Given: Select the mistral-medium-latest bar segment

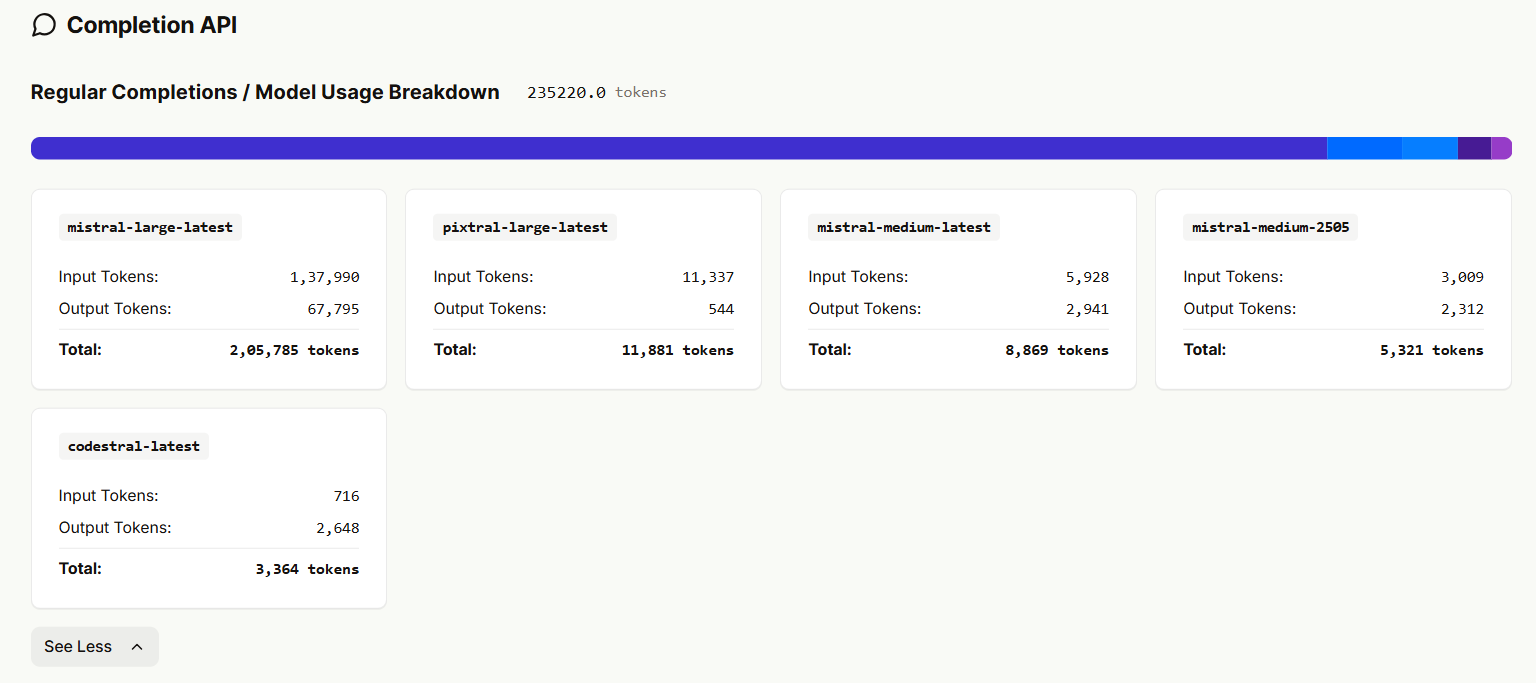Looking at the screenshot, I should click(x=1430, y=148).
